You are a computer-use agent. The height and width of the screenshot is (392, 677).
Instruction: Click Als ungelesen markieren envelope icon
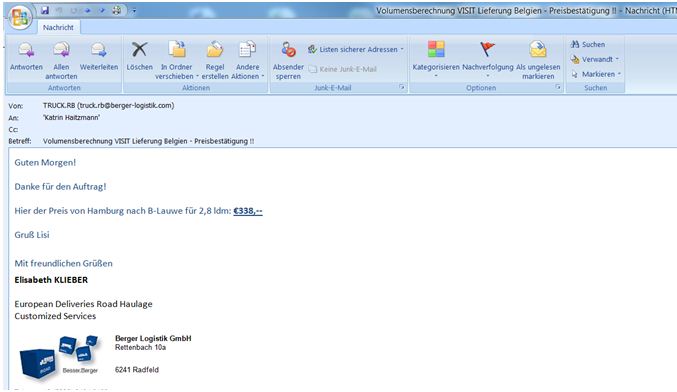pyautogui.click(x=538, y=49)
